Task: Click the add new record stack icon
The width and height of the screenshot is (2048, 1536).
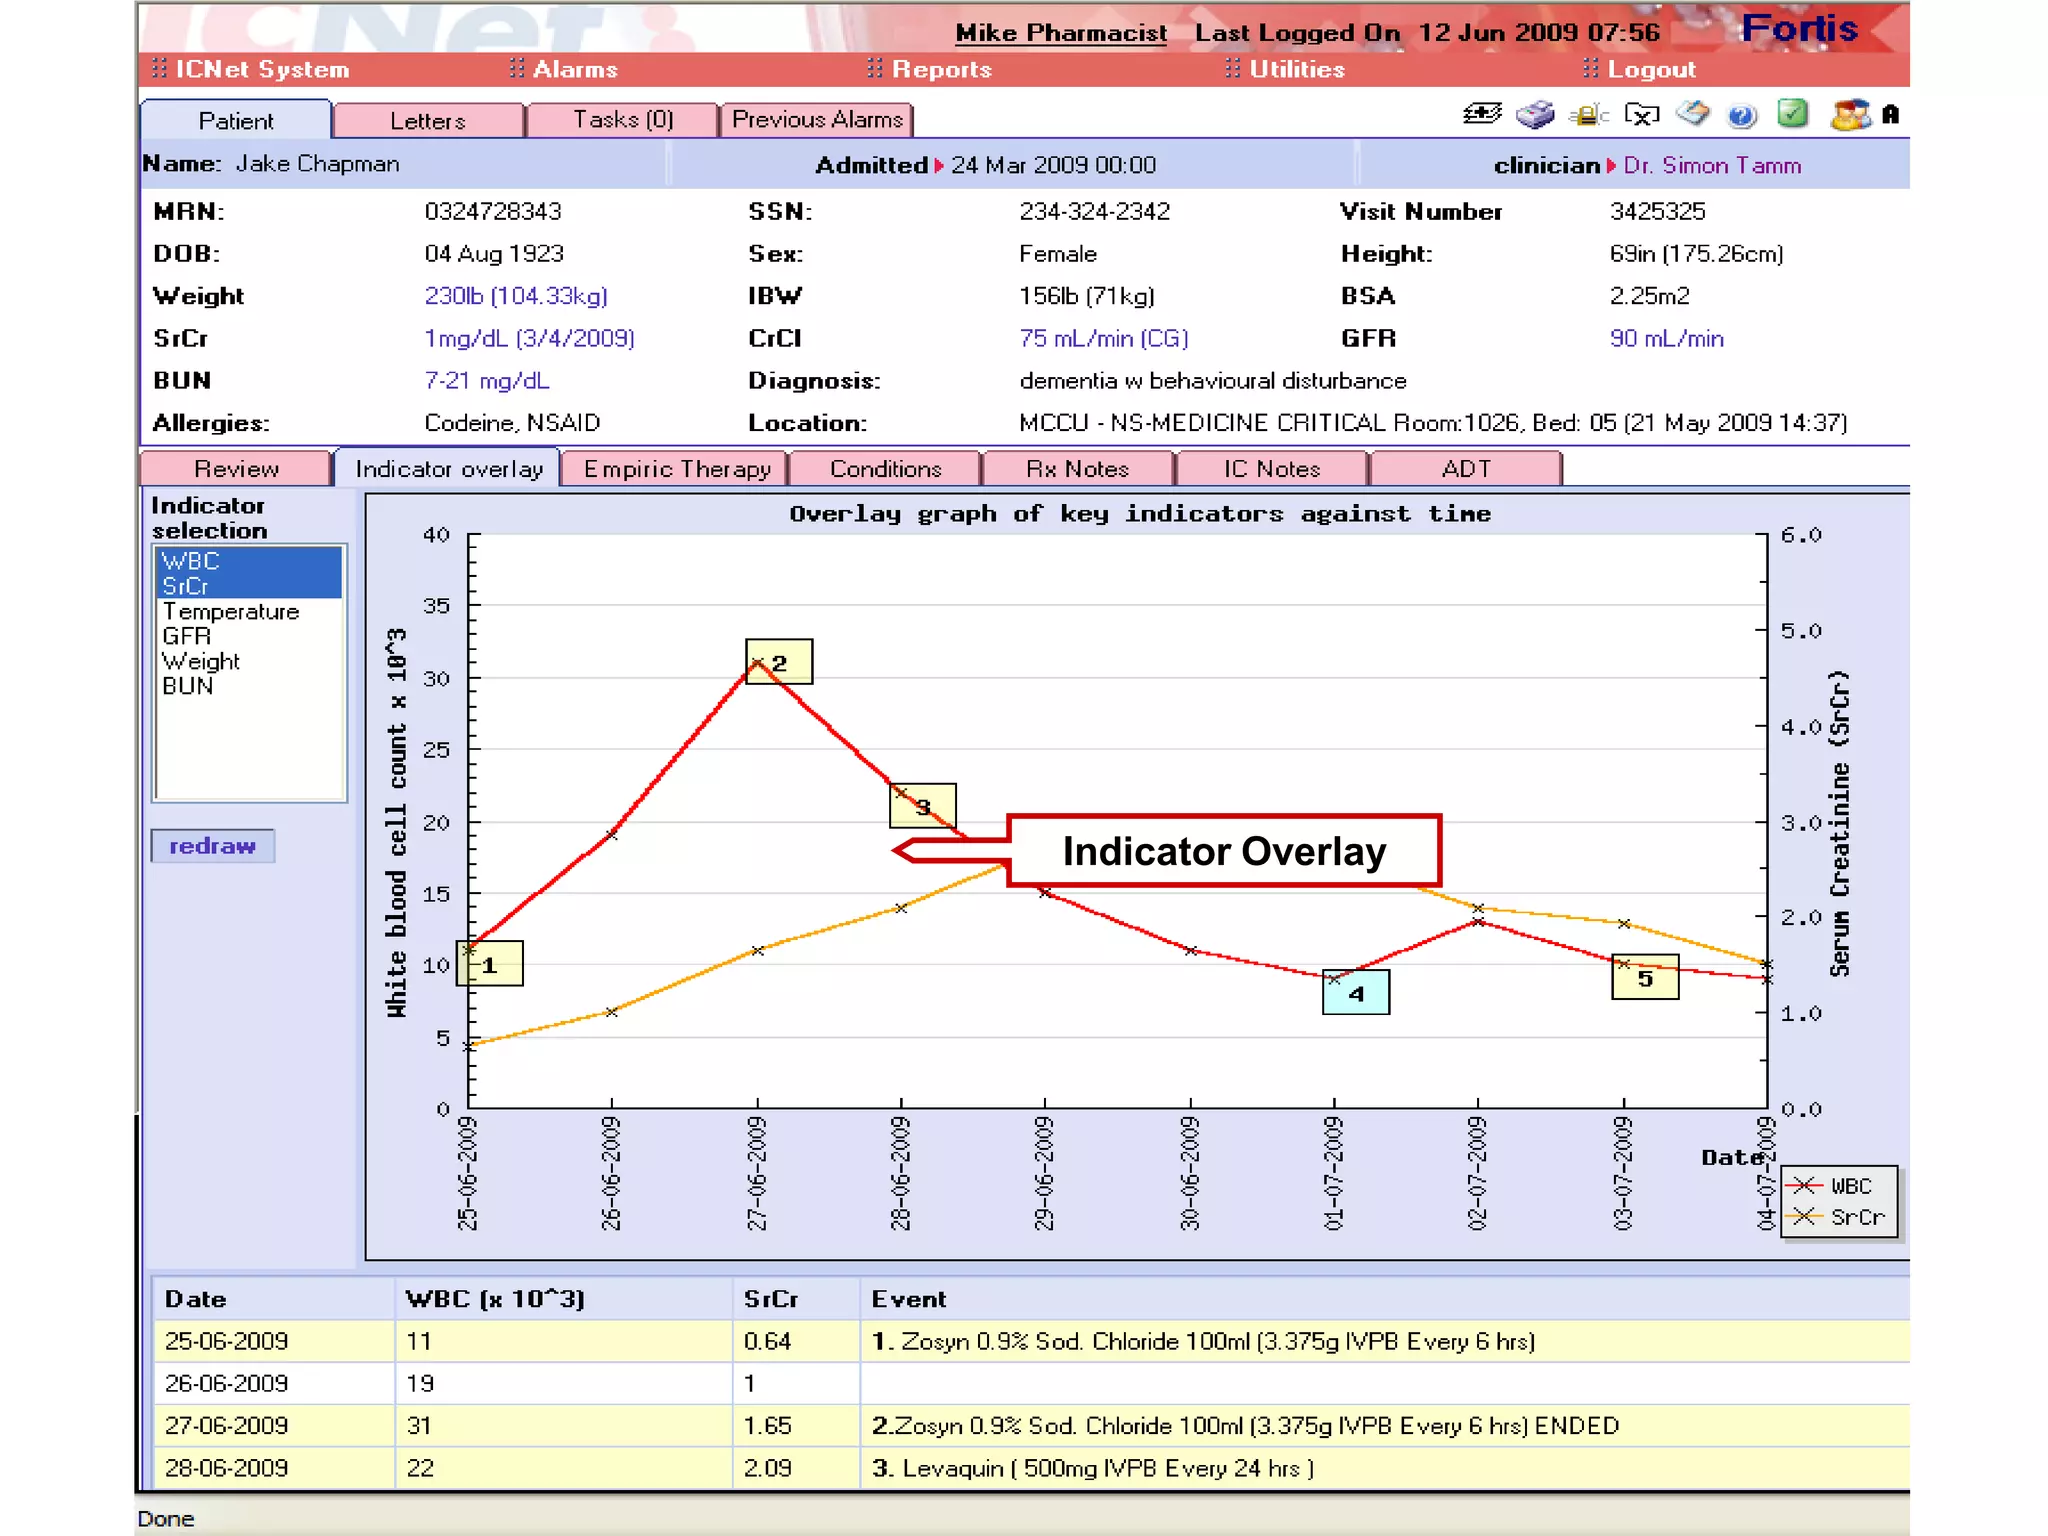Action: point(1481,115)
